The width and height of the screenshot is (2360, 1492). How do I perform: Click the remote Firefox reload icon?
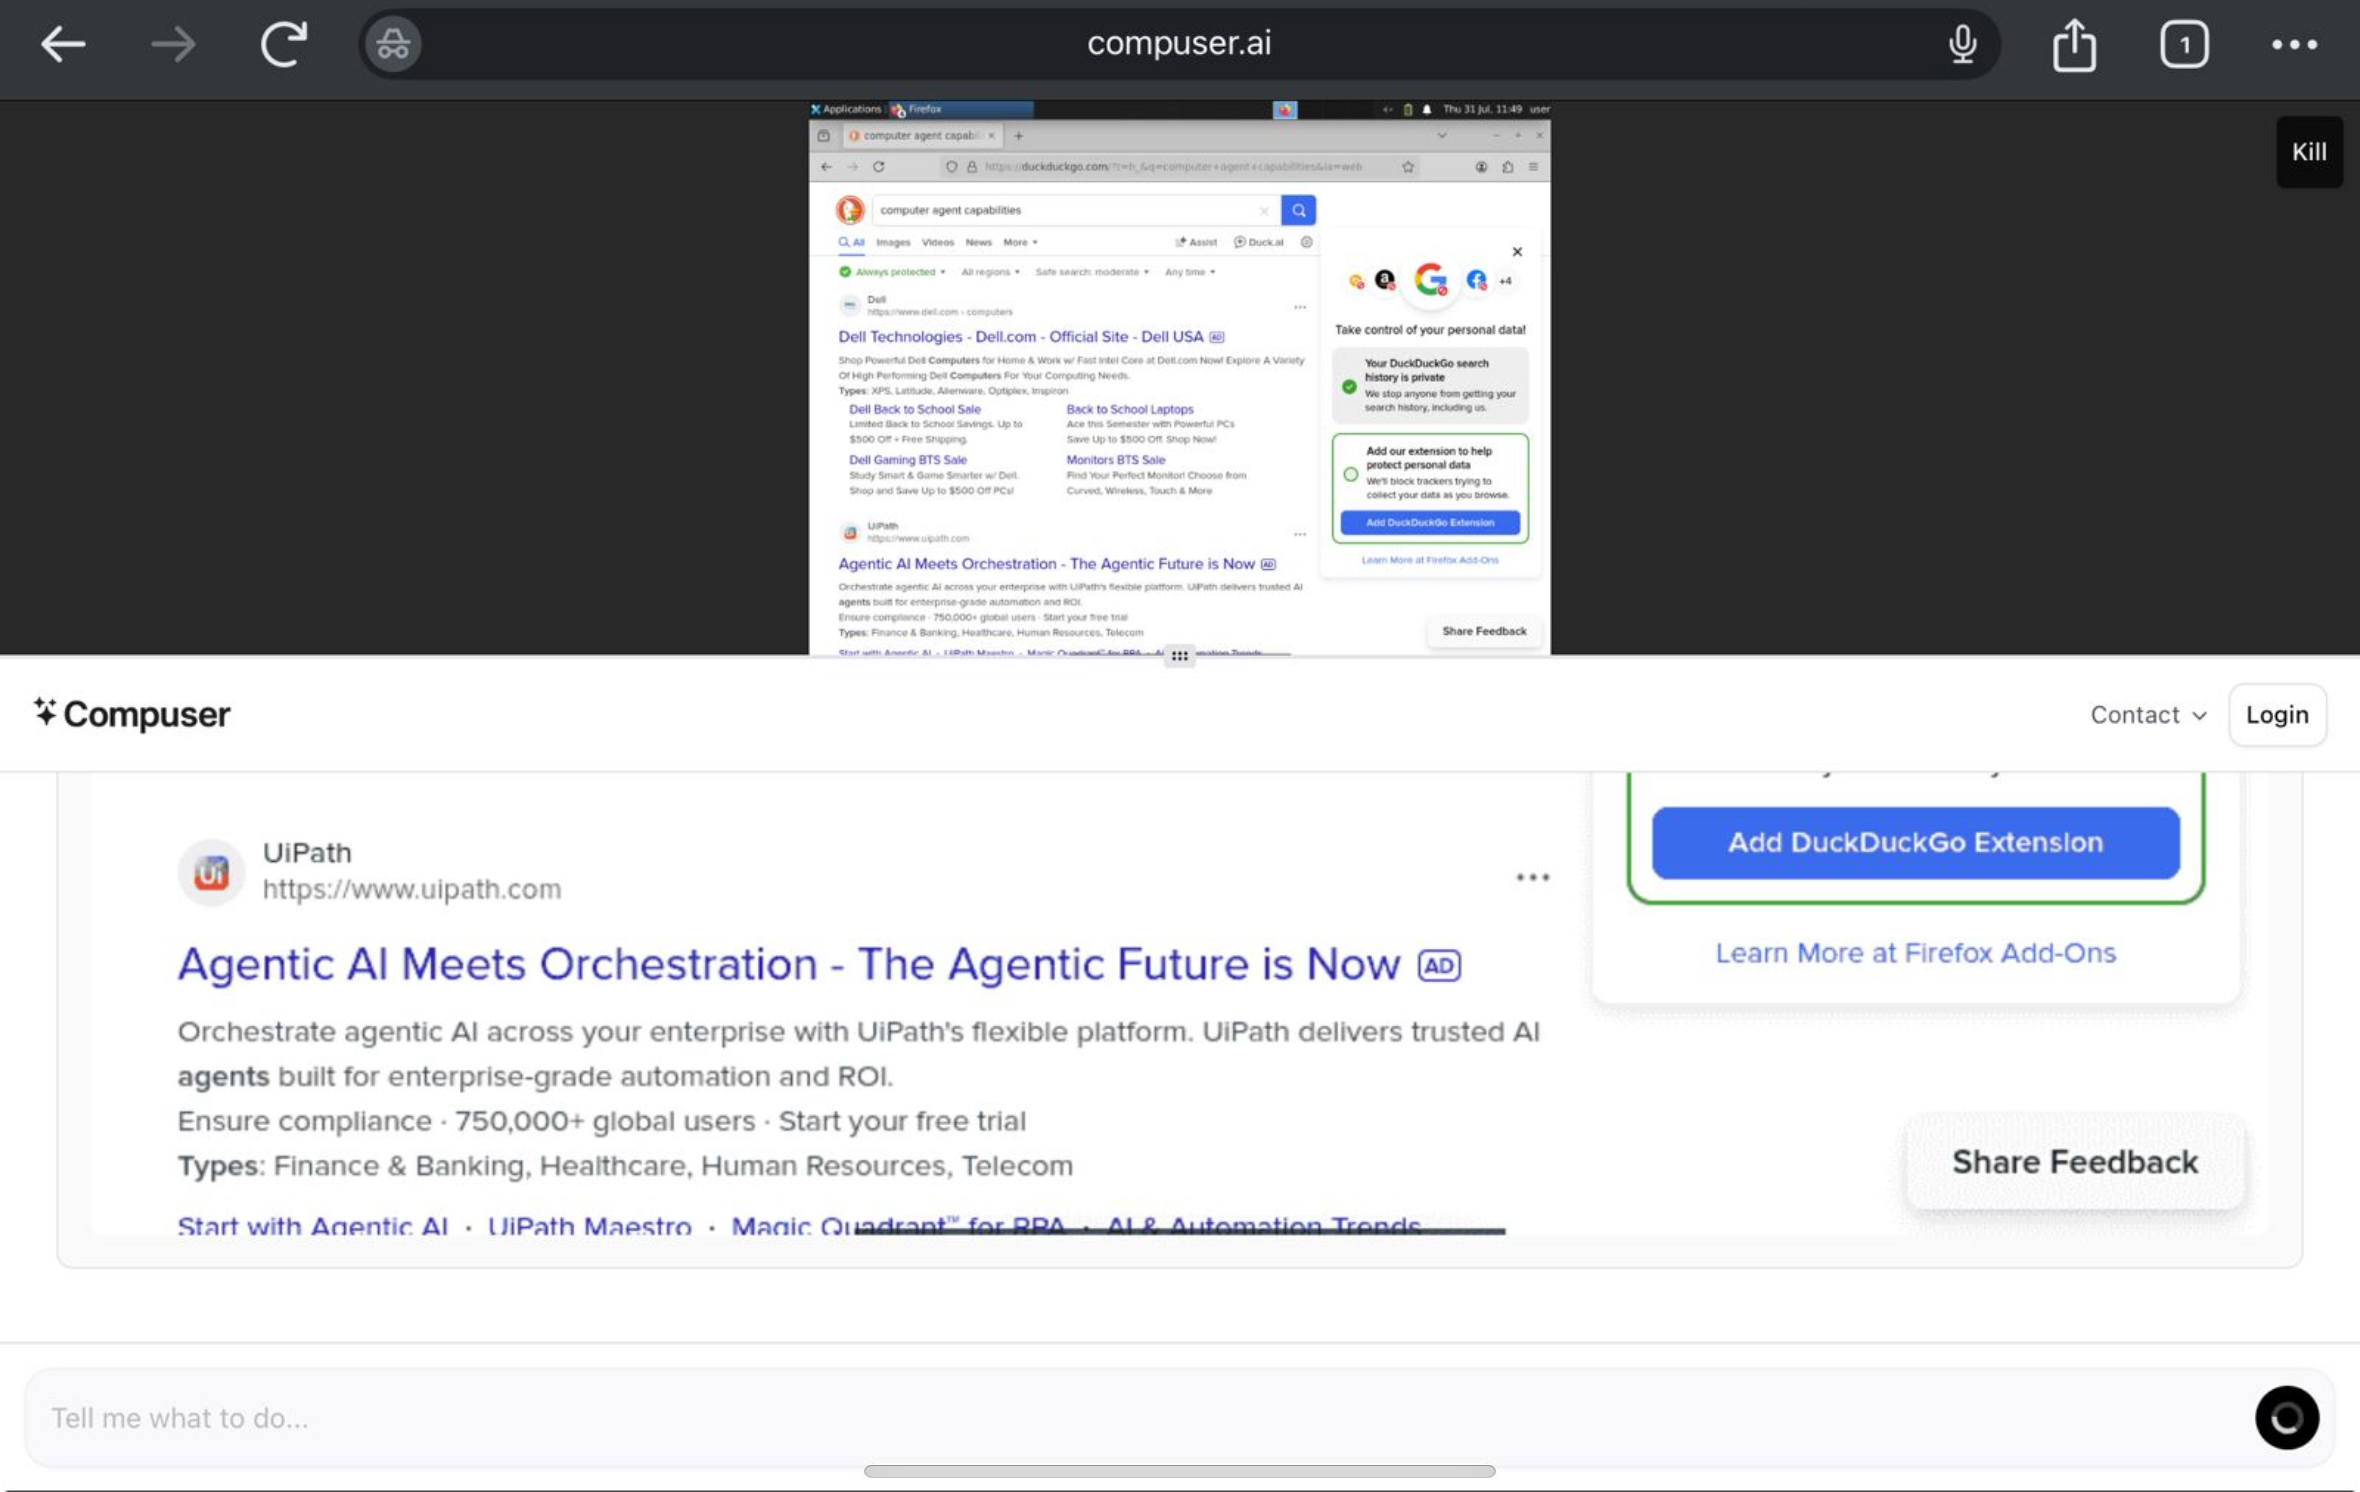pyautogui.click(x=878, y=167)
